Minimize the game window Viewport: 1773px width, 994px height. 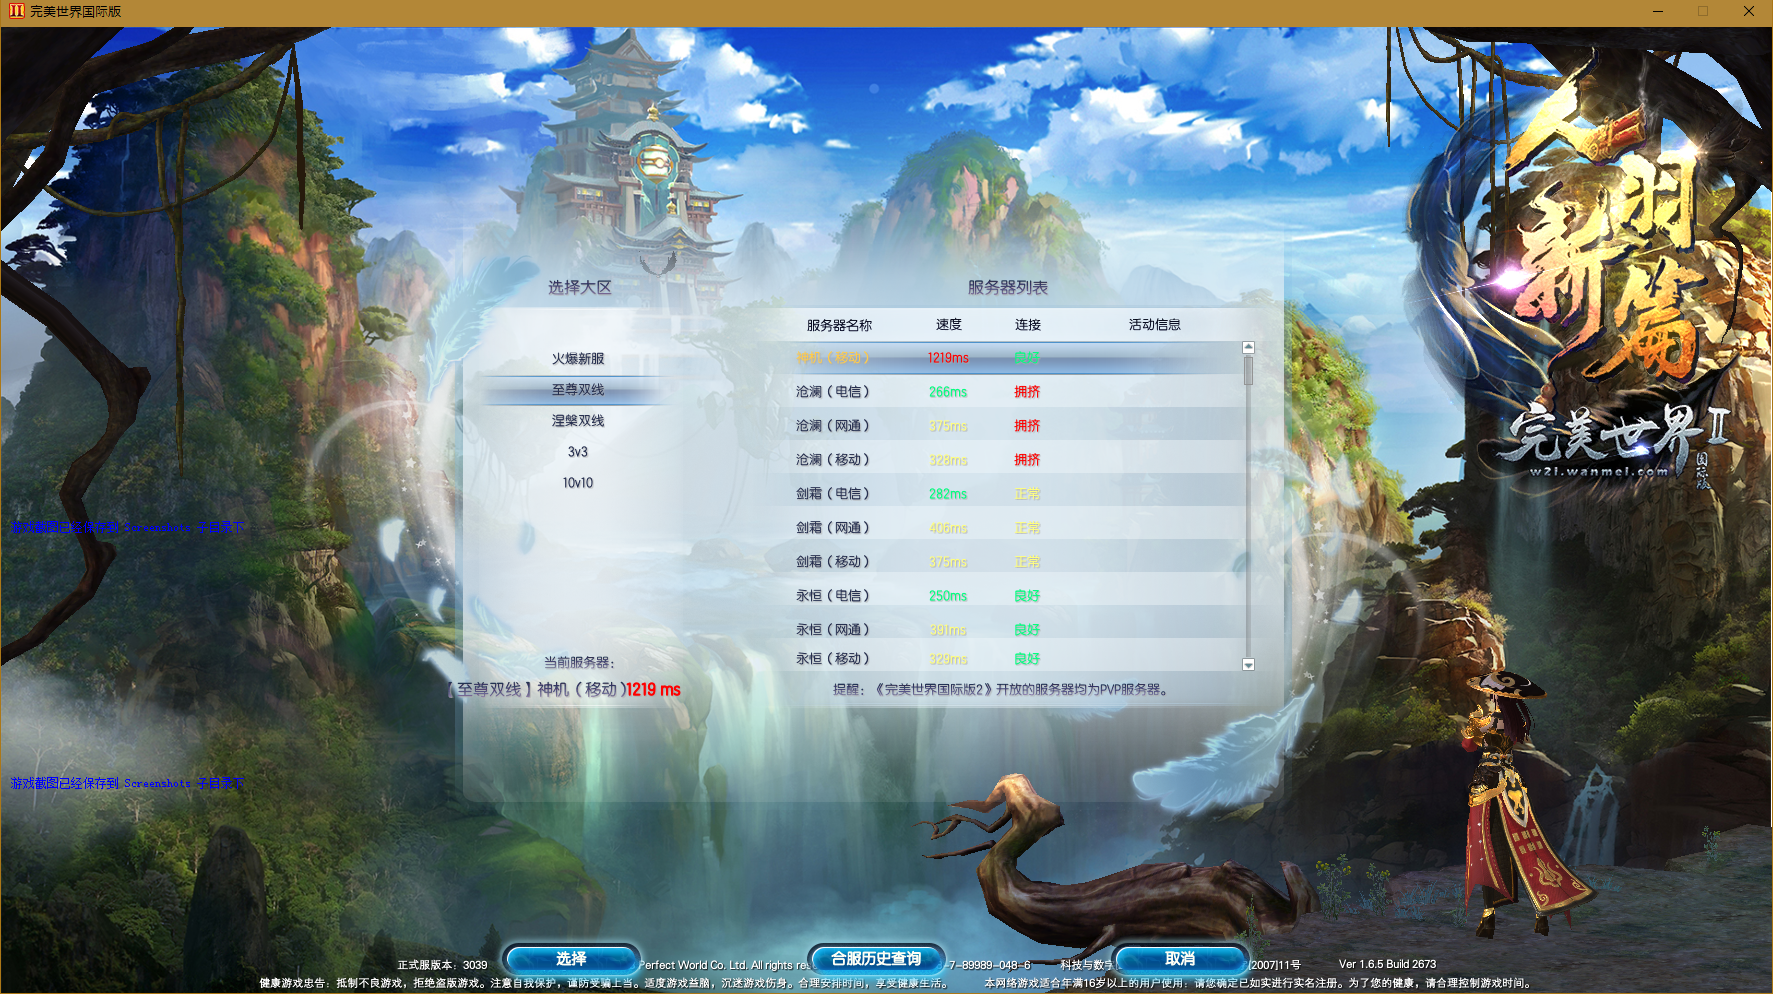click(1657, 11)
